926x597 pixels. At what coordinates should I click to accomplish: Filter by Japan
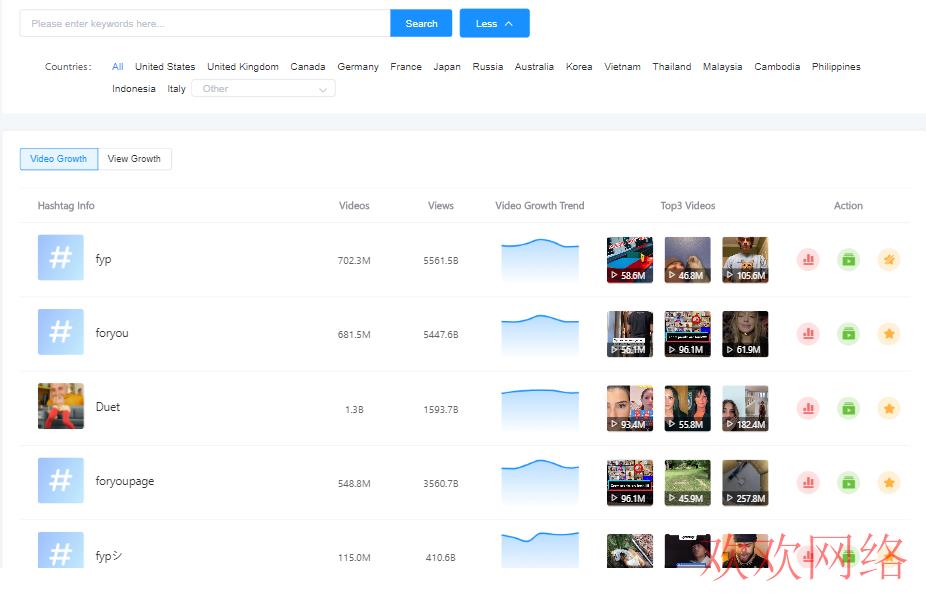click(x=447, y=67)
